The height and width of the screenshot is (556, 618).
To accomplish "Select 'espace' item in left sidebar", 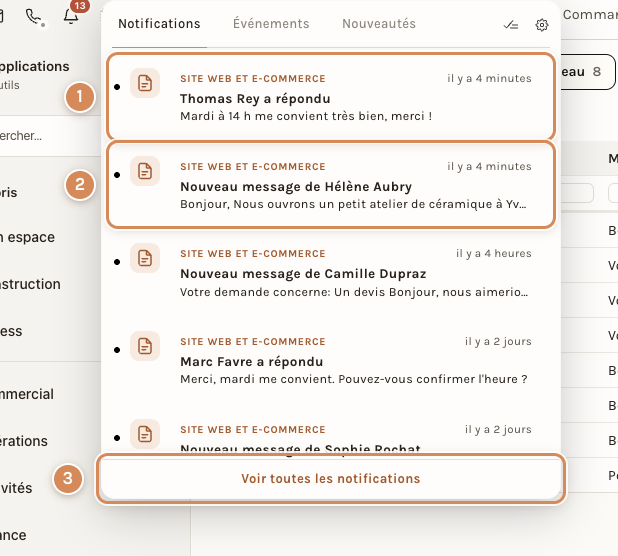I will click(28, 237).
